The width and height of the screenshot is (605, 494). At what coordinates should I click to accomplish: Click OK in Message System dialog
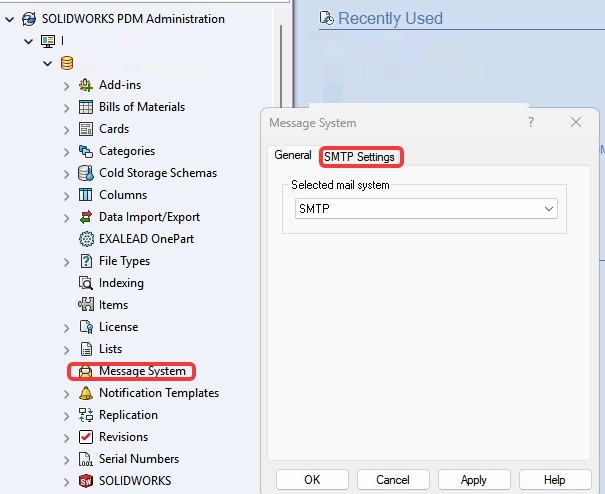(312, 480)
